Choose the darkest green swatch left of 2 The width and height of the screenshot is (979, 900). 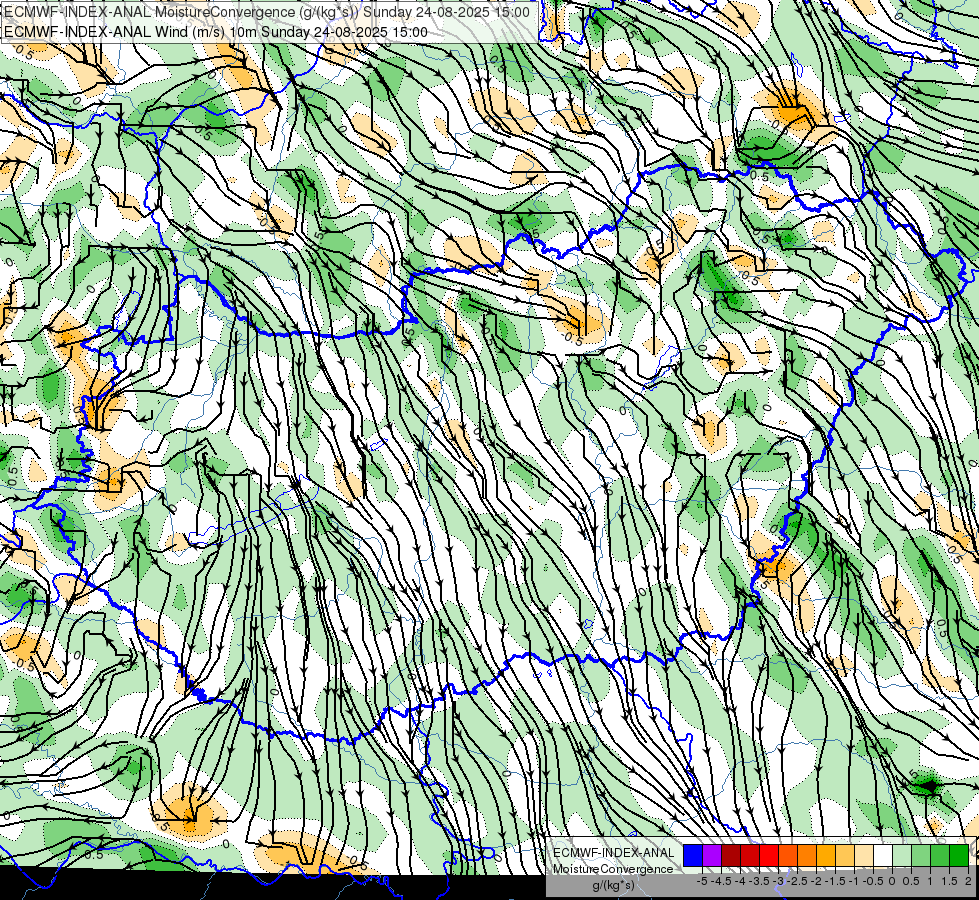(x=959, y=855)
